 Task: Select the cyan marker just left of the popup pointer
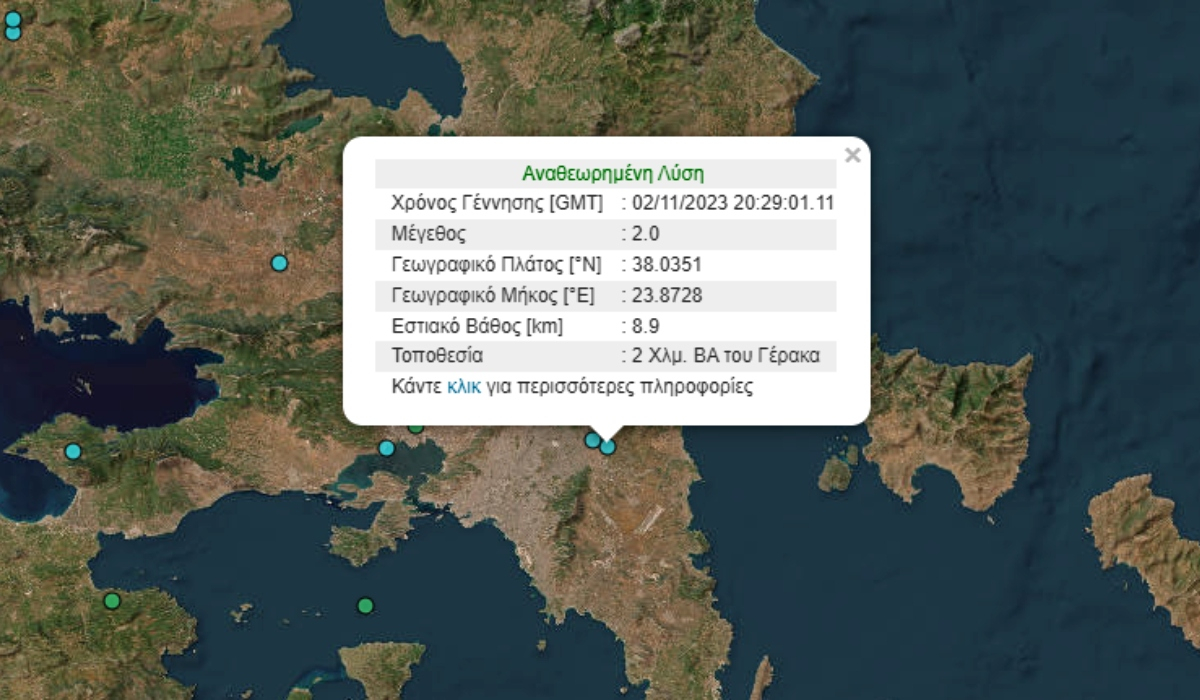coord(592,440)
